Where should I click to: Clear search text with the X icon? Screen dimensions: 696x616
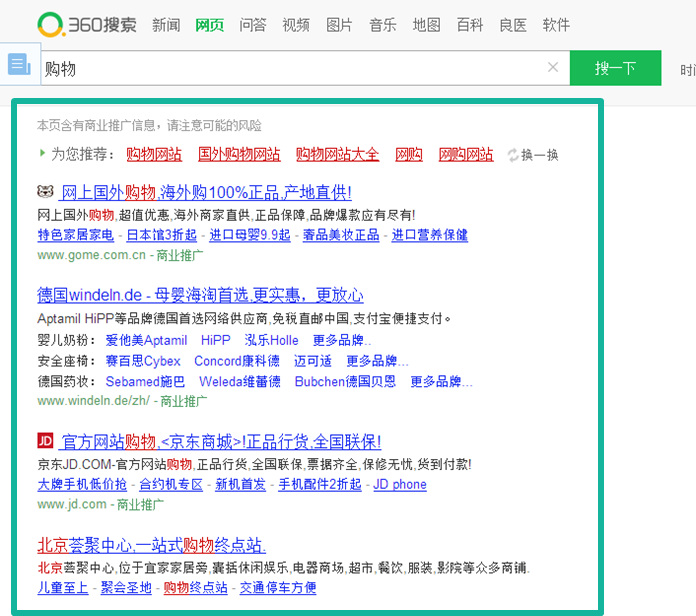click(x=553, y=68)
